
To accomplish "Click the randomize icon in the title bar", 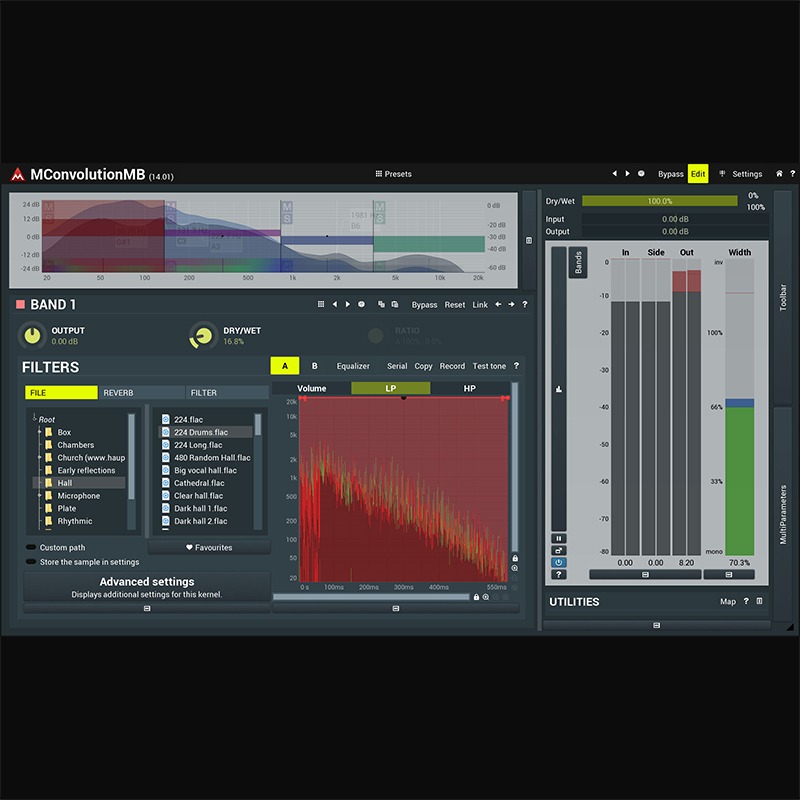I will [641, 173].
